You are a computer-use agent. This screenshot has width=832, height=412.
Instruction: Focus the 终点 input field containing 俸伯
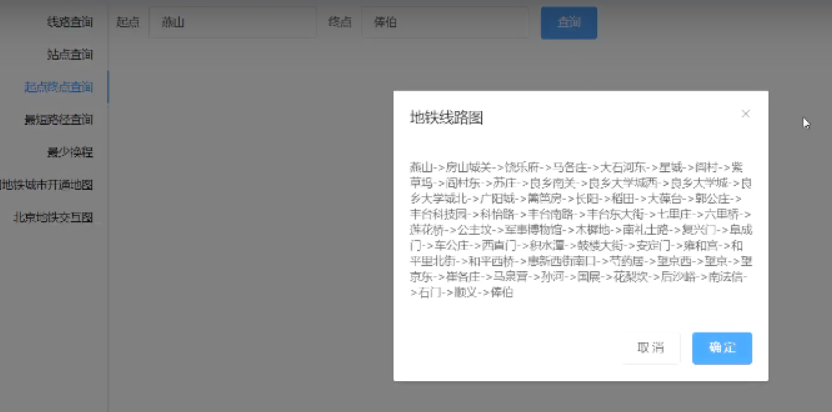(445, 22)
